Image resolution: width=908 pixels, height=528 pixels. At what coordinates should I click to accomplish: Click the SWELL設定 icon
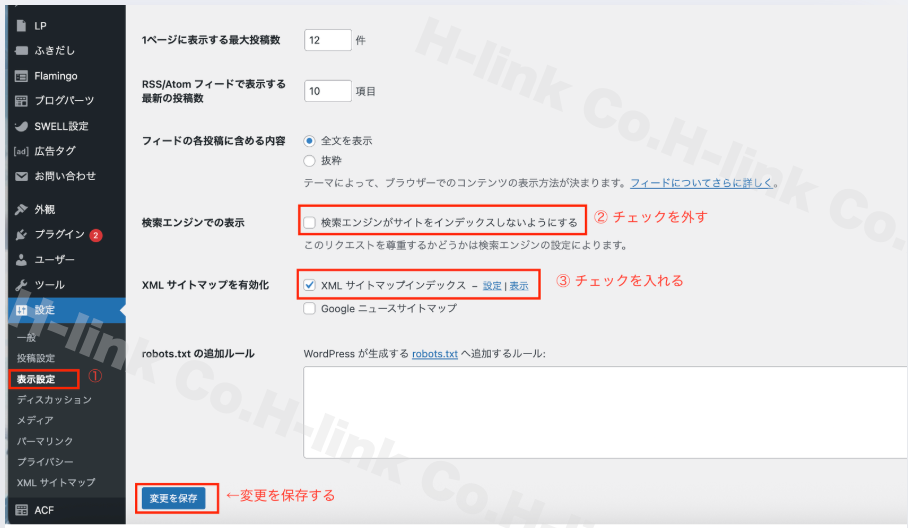click(21, 126)
